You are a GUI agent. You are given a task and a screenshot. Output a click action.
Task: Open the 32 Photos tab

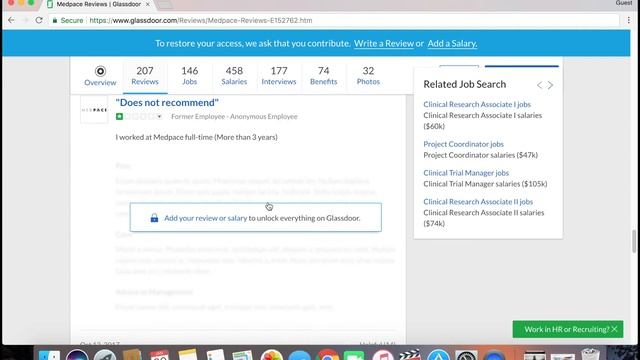tap(368, 76)
